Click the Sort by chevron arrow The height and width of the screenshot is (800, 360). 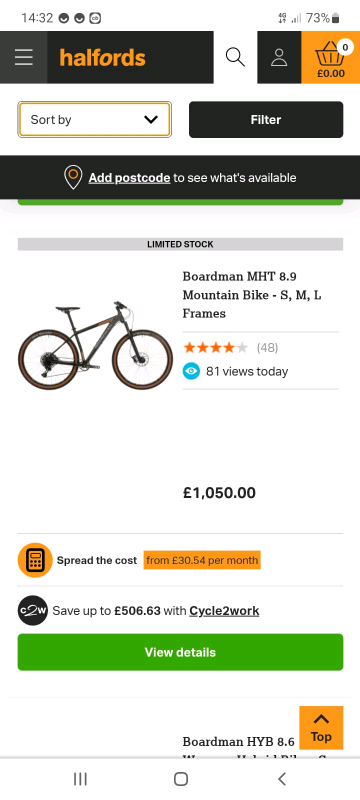point(151,119)
